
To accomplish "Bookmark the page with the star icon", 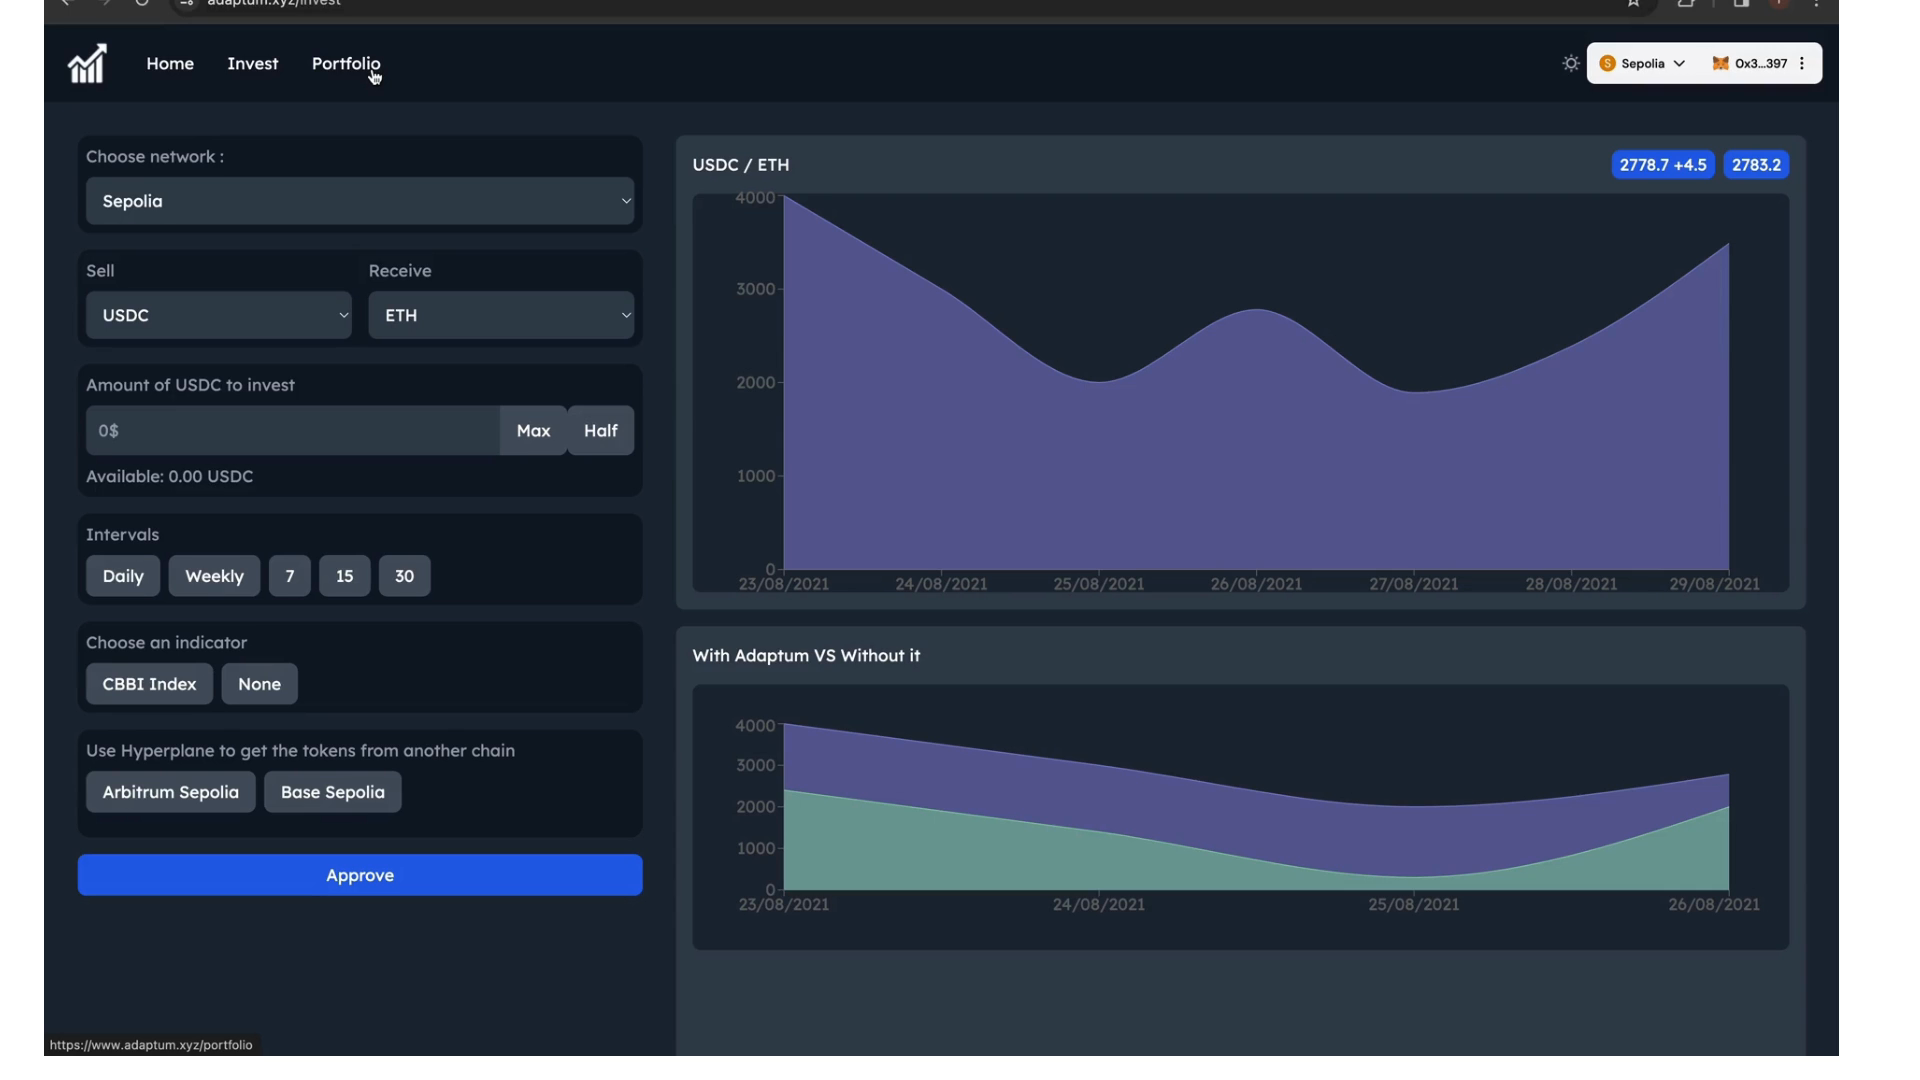I will 1633,3.
